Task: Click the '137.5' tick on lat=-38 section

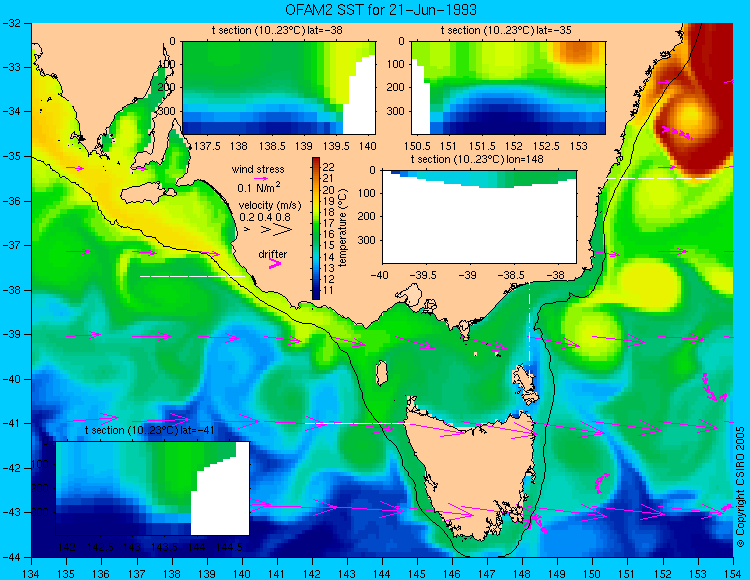Action: coord(207,146)
